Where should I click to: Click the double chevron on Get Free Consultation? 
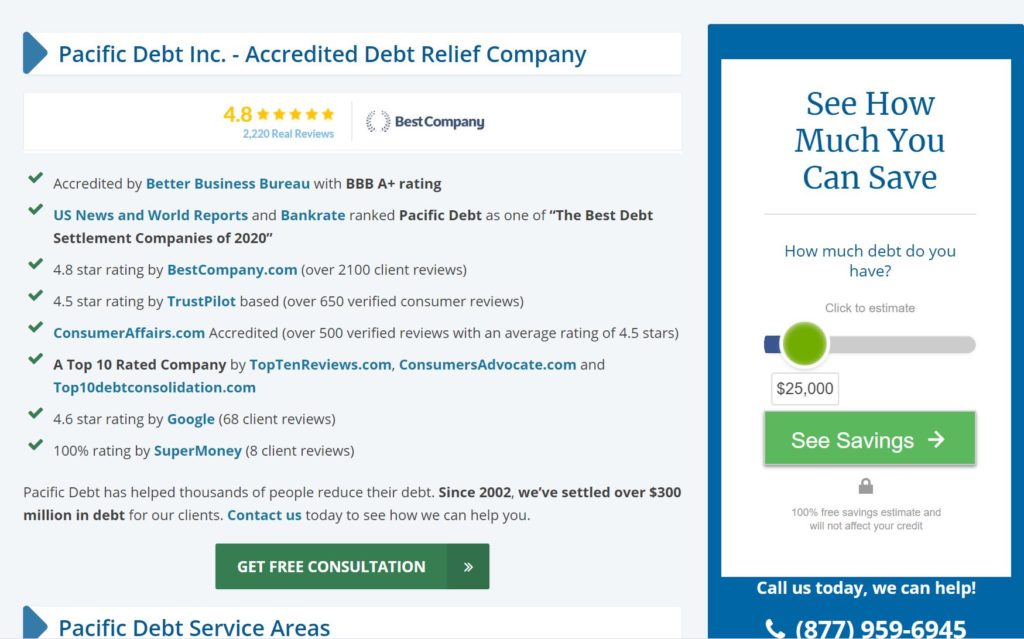click(x=468, y=566)
